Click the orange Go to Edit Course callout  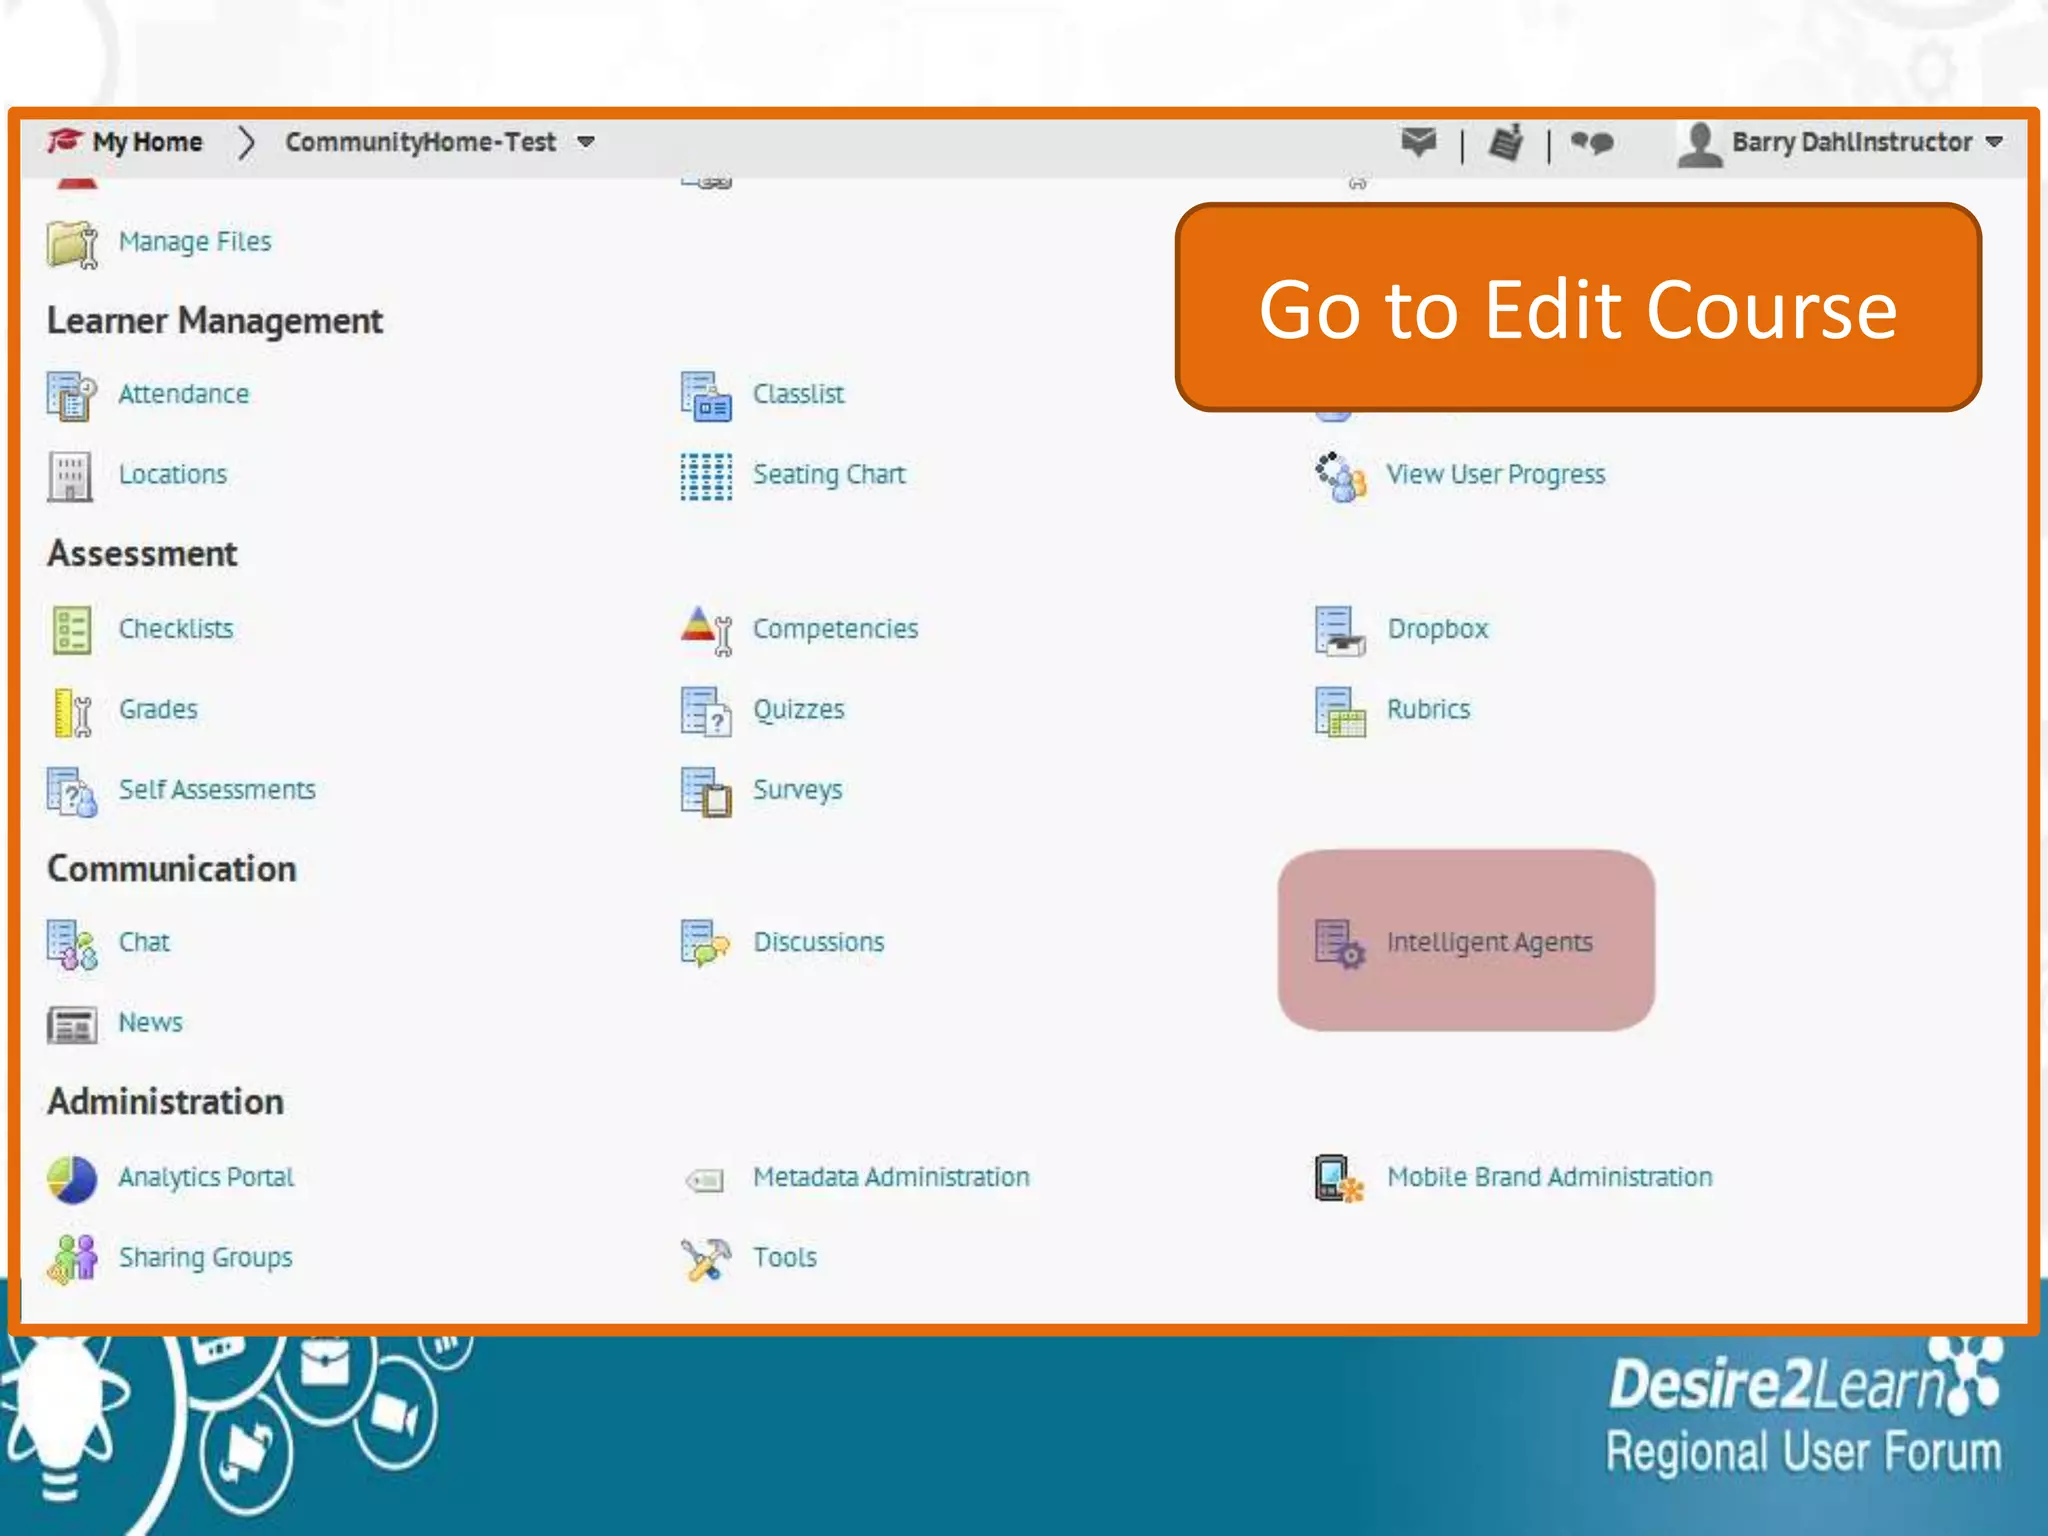pos(1577,308)
